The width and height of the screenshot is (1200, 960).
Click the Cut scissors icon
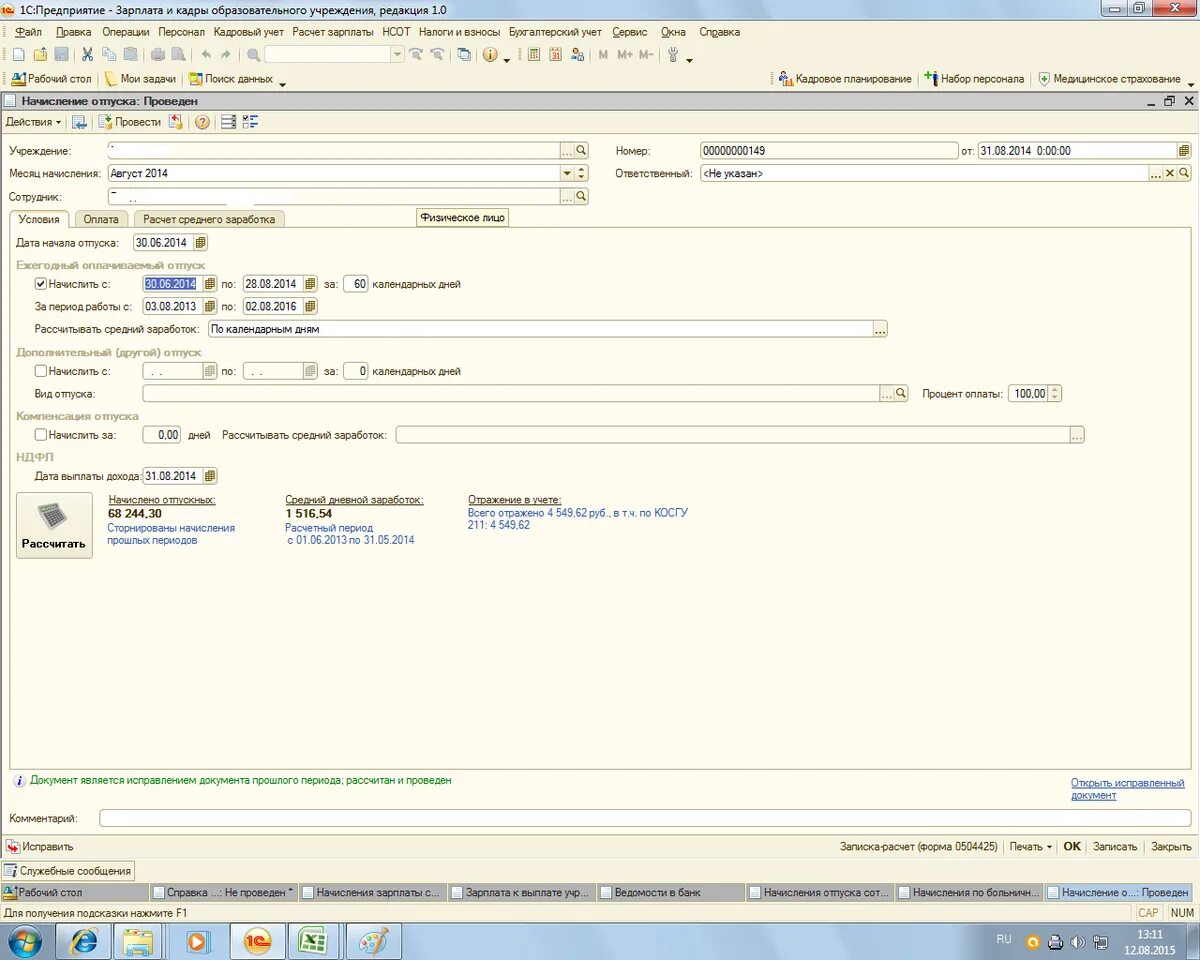(x=88, y=55)
